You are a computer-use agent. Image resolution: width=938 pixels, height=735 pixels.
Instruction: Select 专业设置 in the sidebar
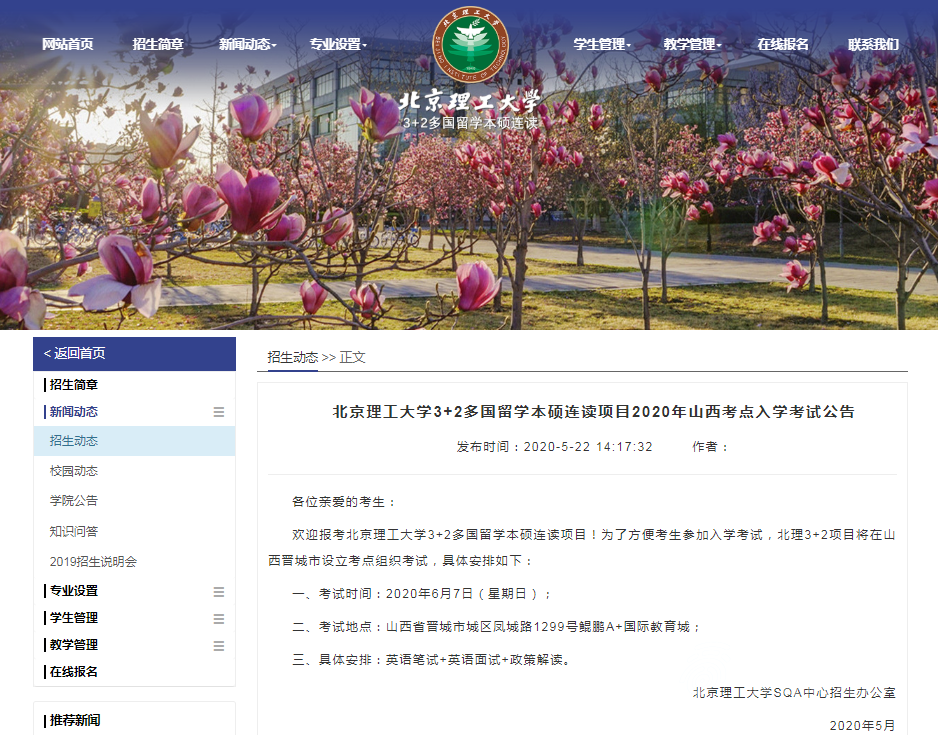(74, 591)
